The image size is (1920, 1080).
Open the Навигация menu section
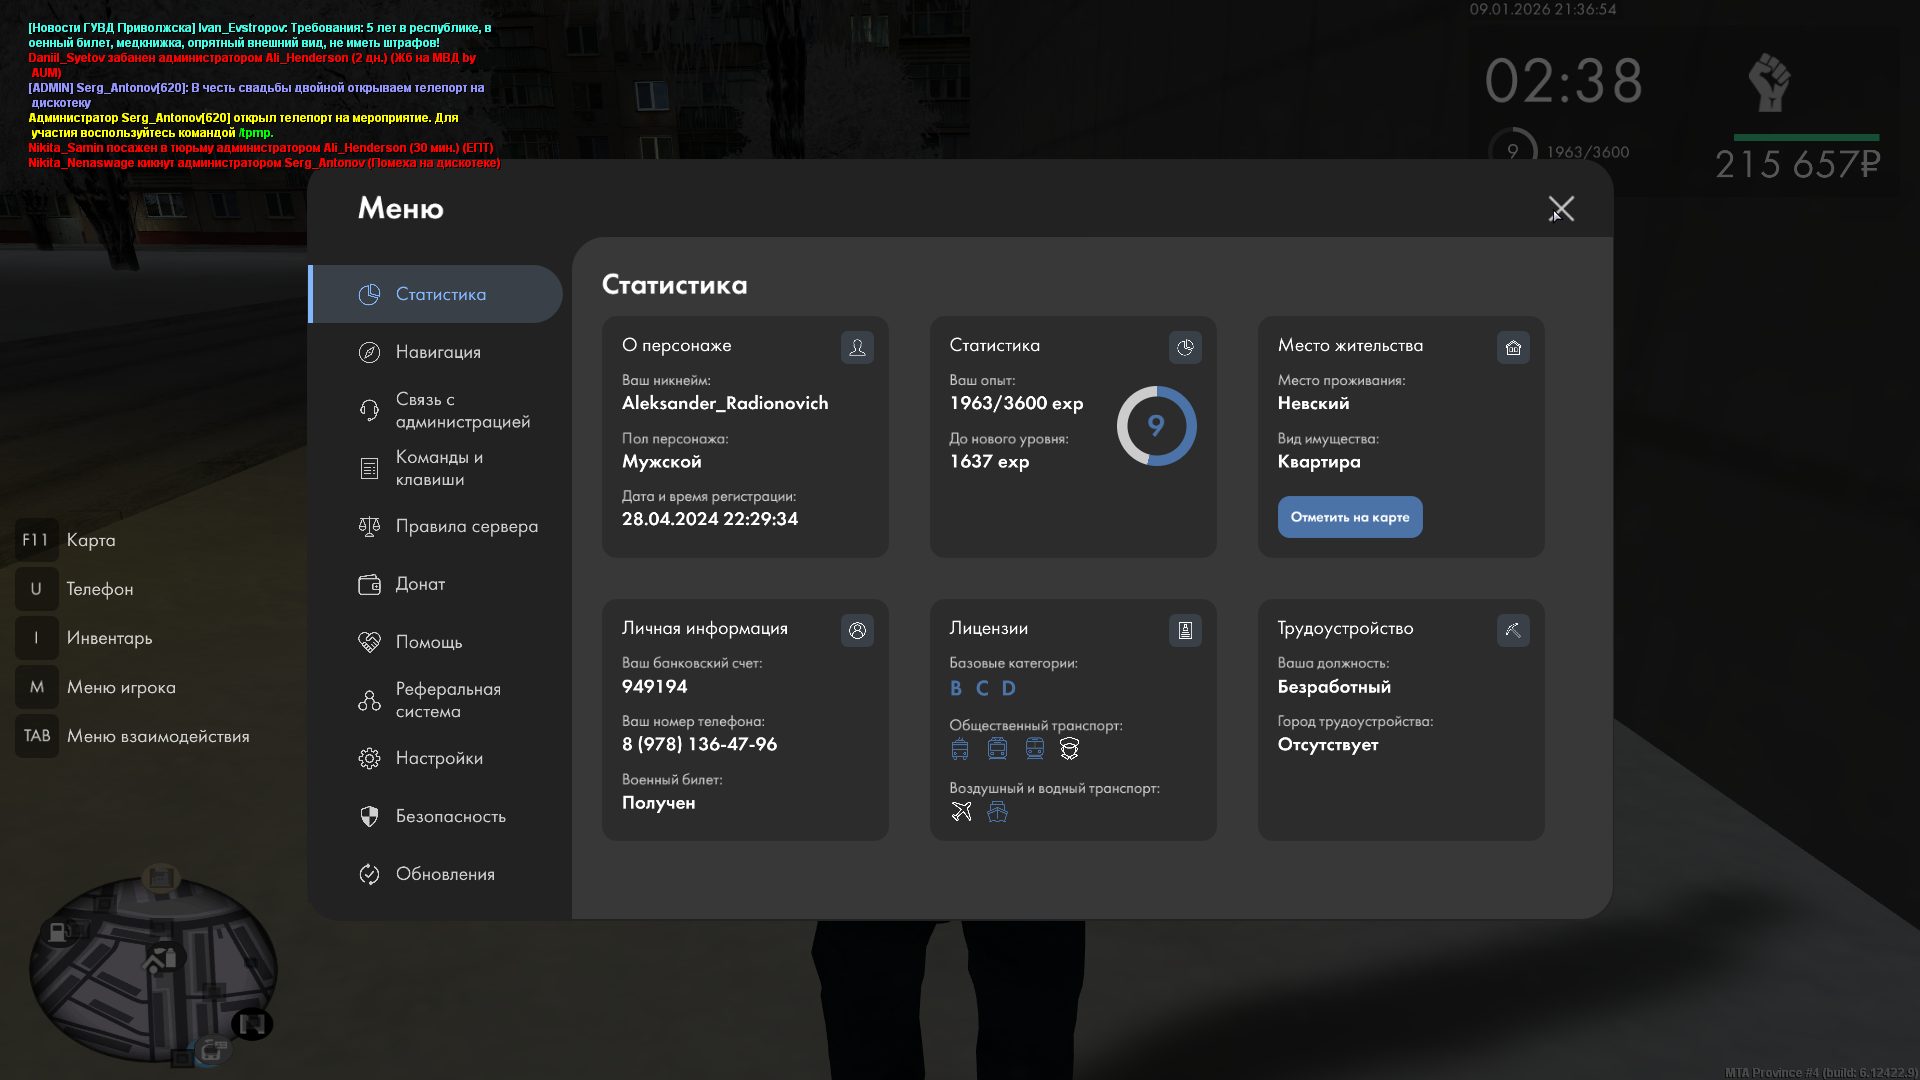tap(437, 352)
